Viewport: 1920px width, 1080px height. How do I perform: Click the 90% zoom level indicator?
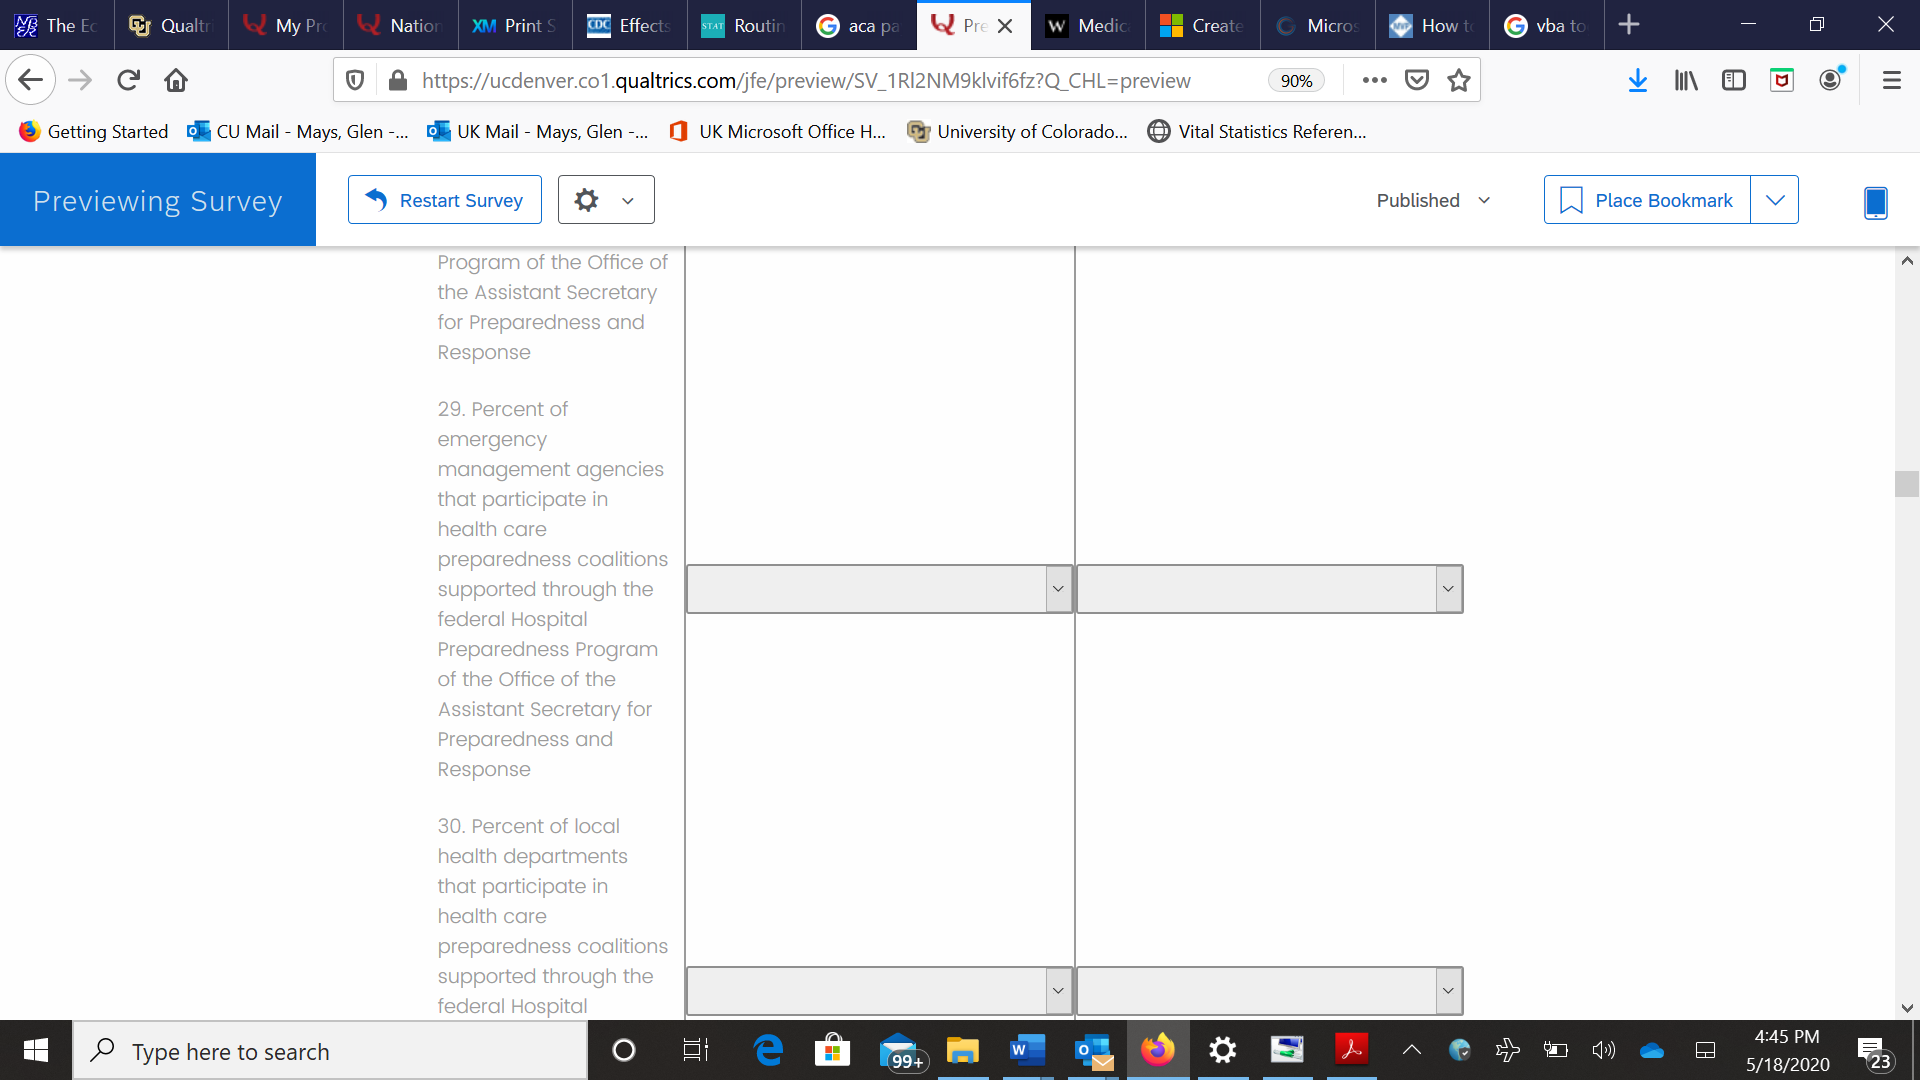click(x=1296, y=81)
